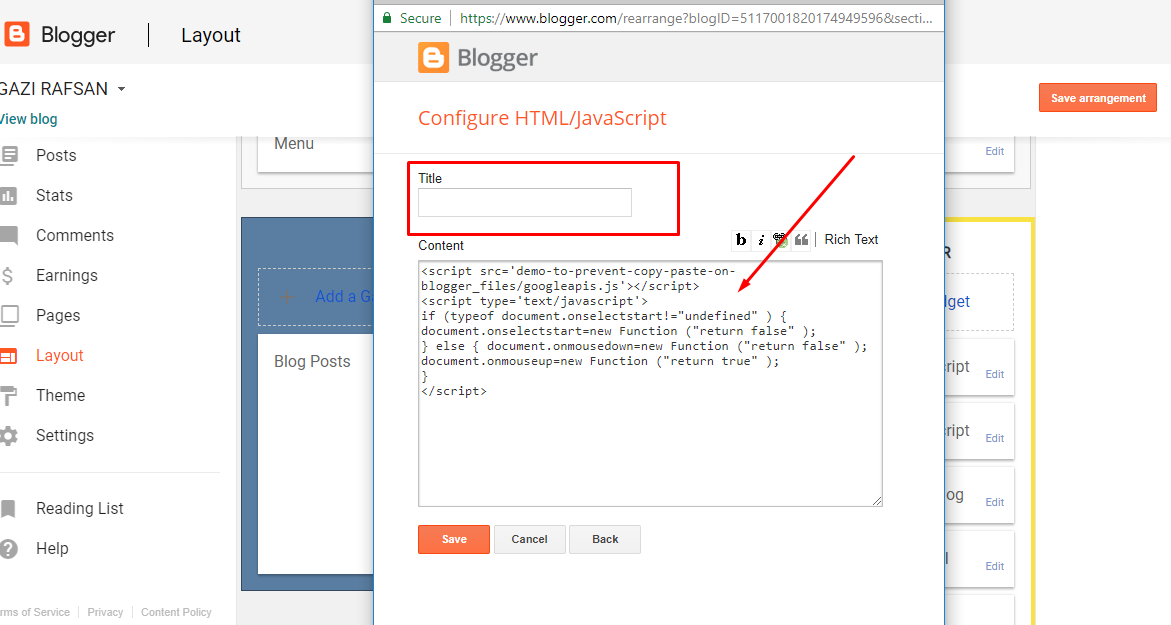Open the Terms of Service footer link

point(35,612)
